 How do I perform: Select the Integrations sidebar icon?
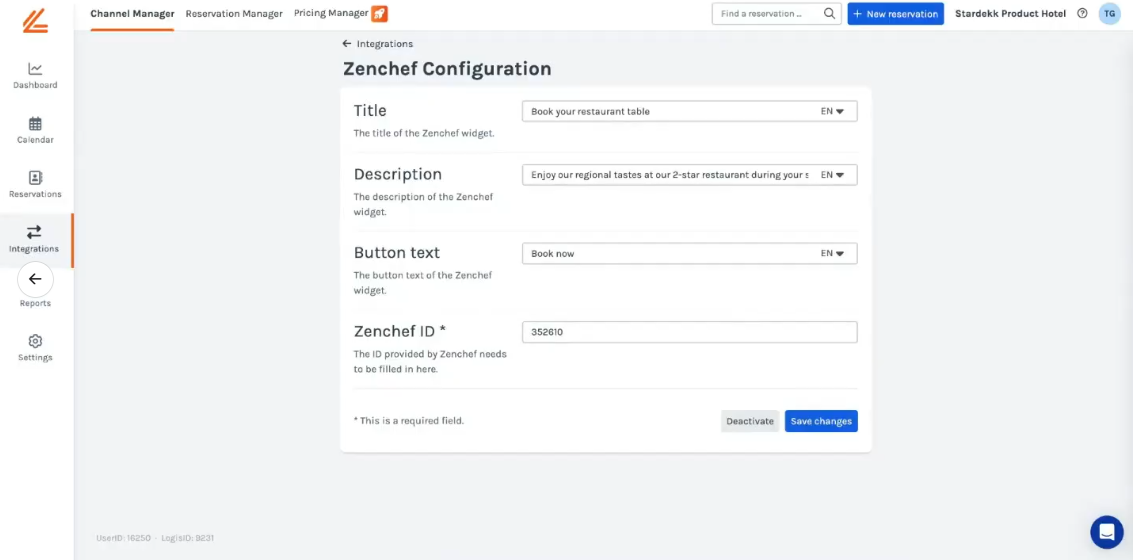tap(34, 233)
